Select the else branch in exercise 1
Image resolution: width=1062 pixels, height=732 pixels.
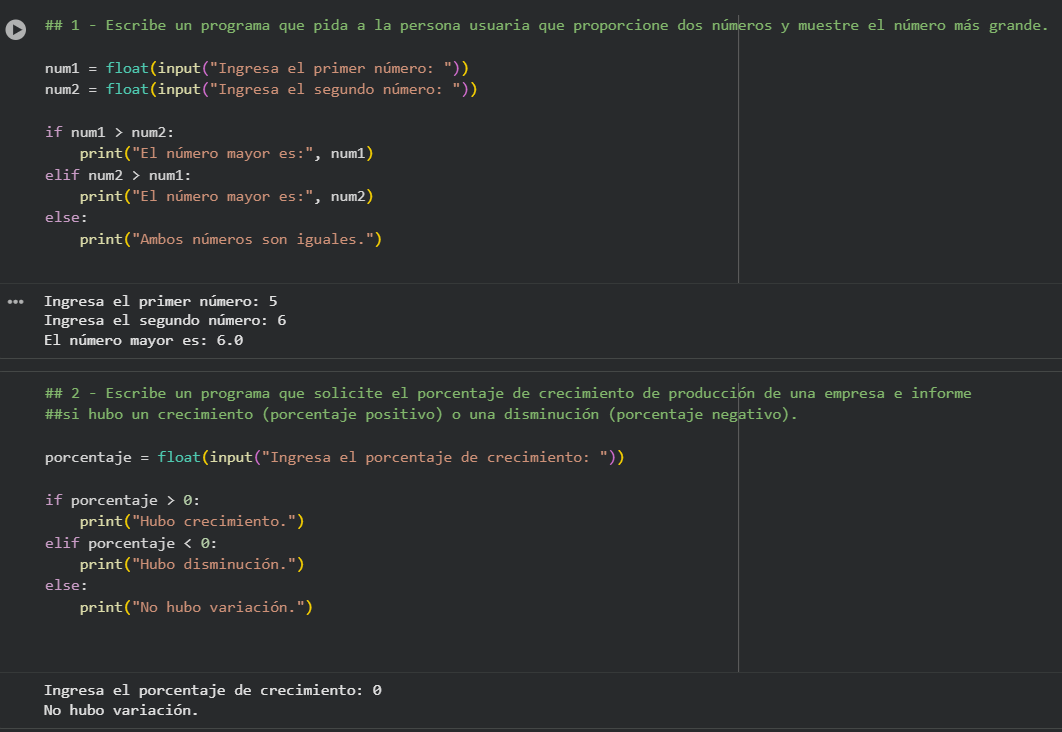tap(60, 216)
